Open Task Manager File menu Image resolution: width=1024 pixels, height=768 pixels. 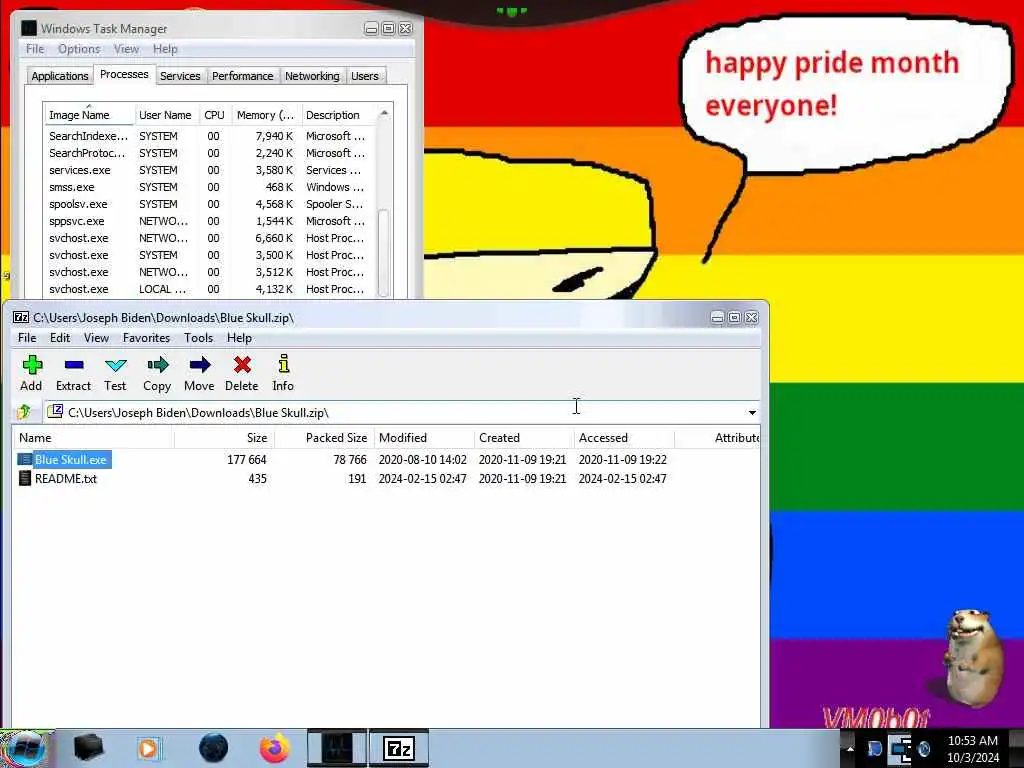(x=35, y=49)
